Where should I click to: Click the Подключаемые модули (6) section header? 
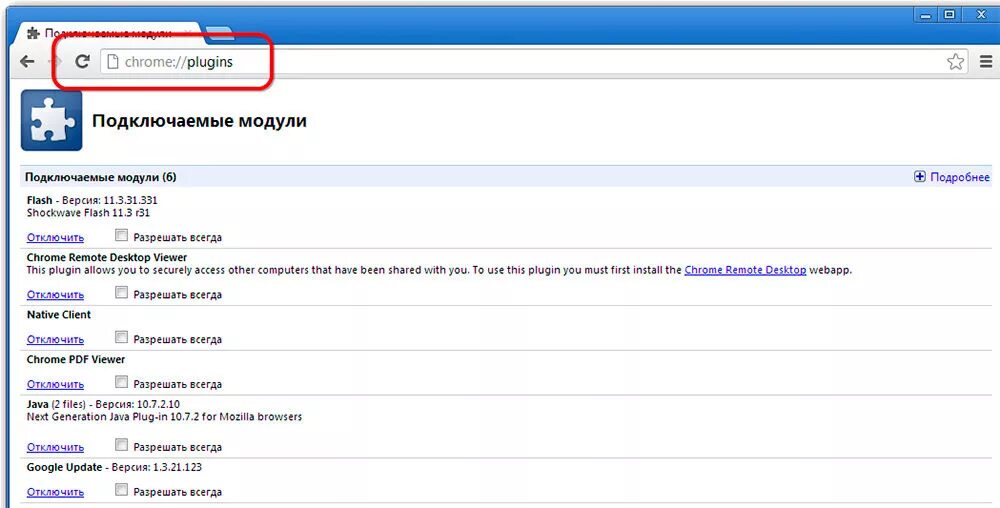(101, 177)
